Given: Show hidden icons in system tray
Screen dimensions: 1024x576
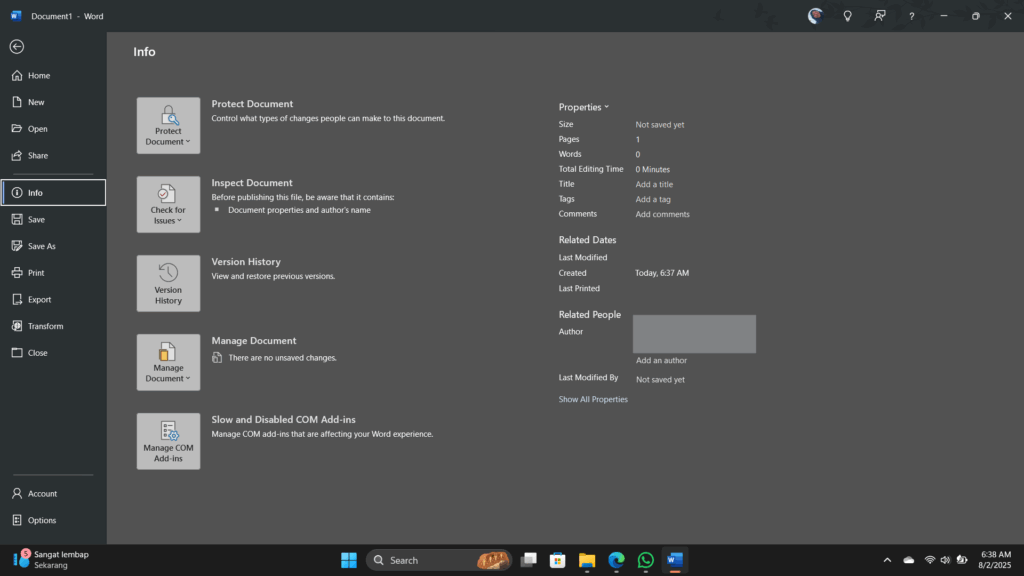Looking at the screenshot, I should coord(888,560).
